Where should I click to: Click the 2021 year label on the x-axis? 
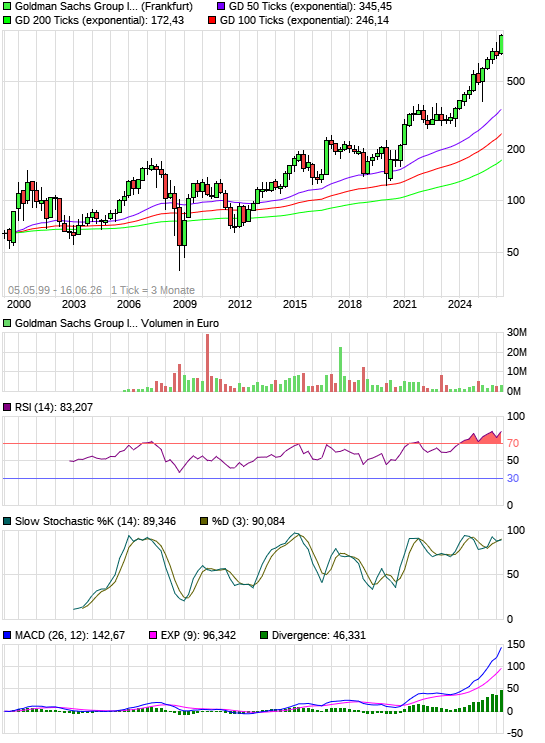click(x=405, y=304)
